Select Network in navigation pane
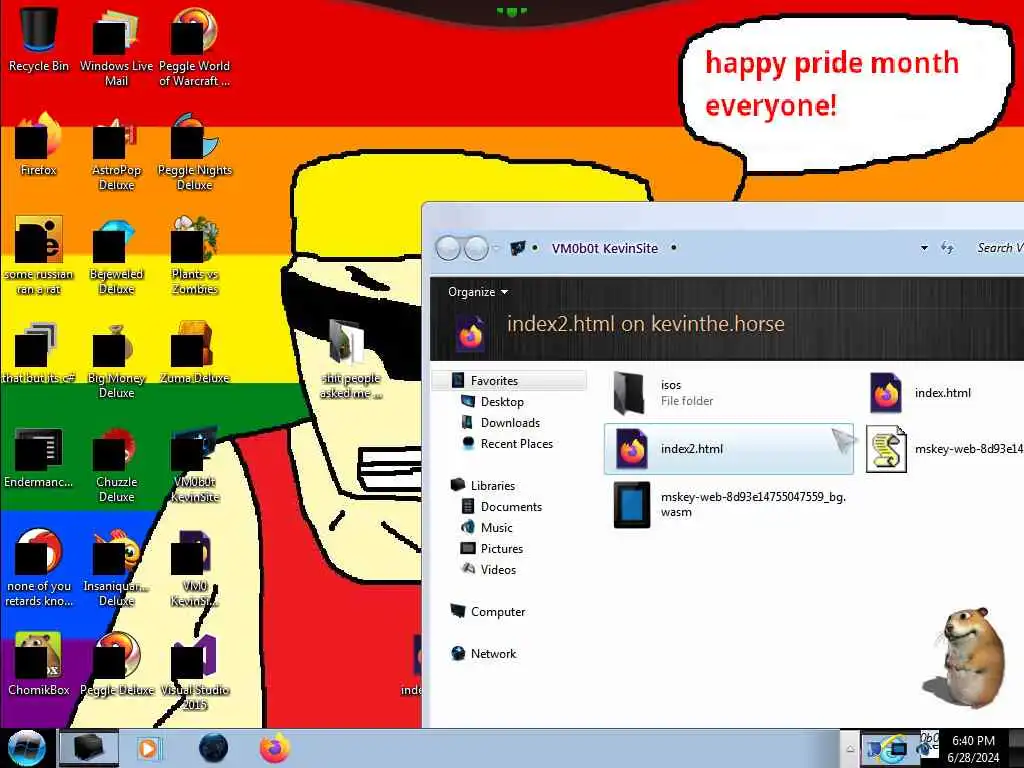Image resolution: width=1024 pixels, height=768 pixels. pyautogui.click(x=493, y=653)
